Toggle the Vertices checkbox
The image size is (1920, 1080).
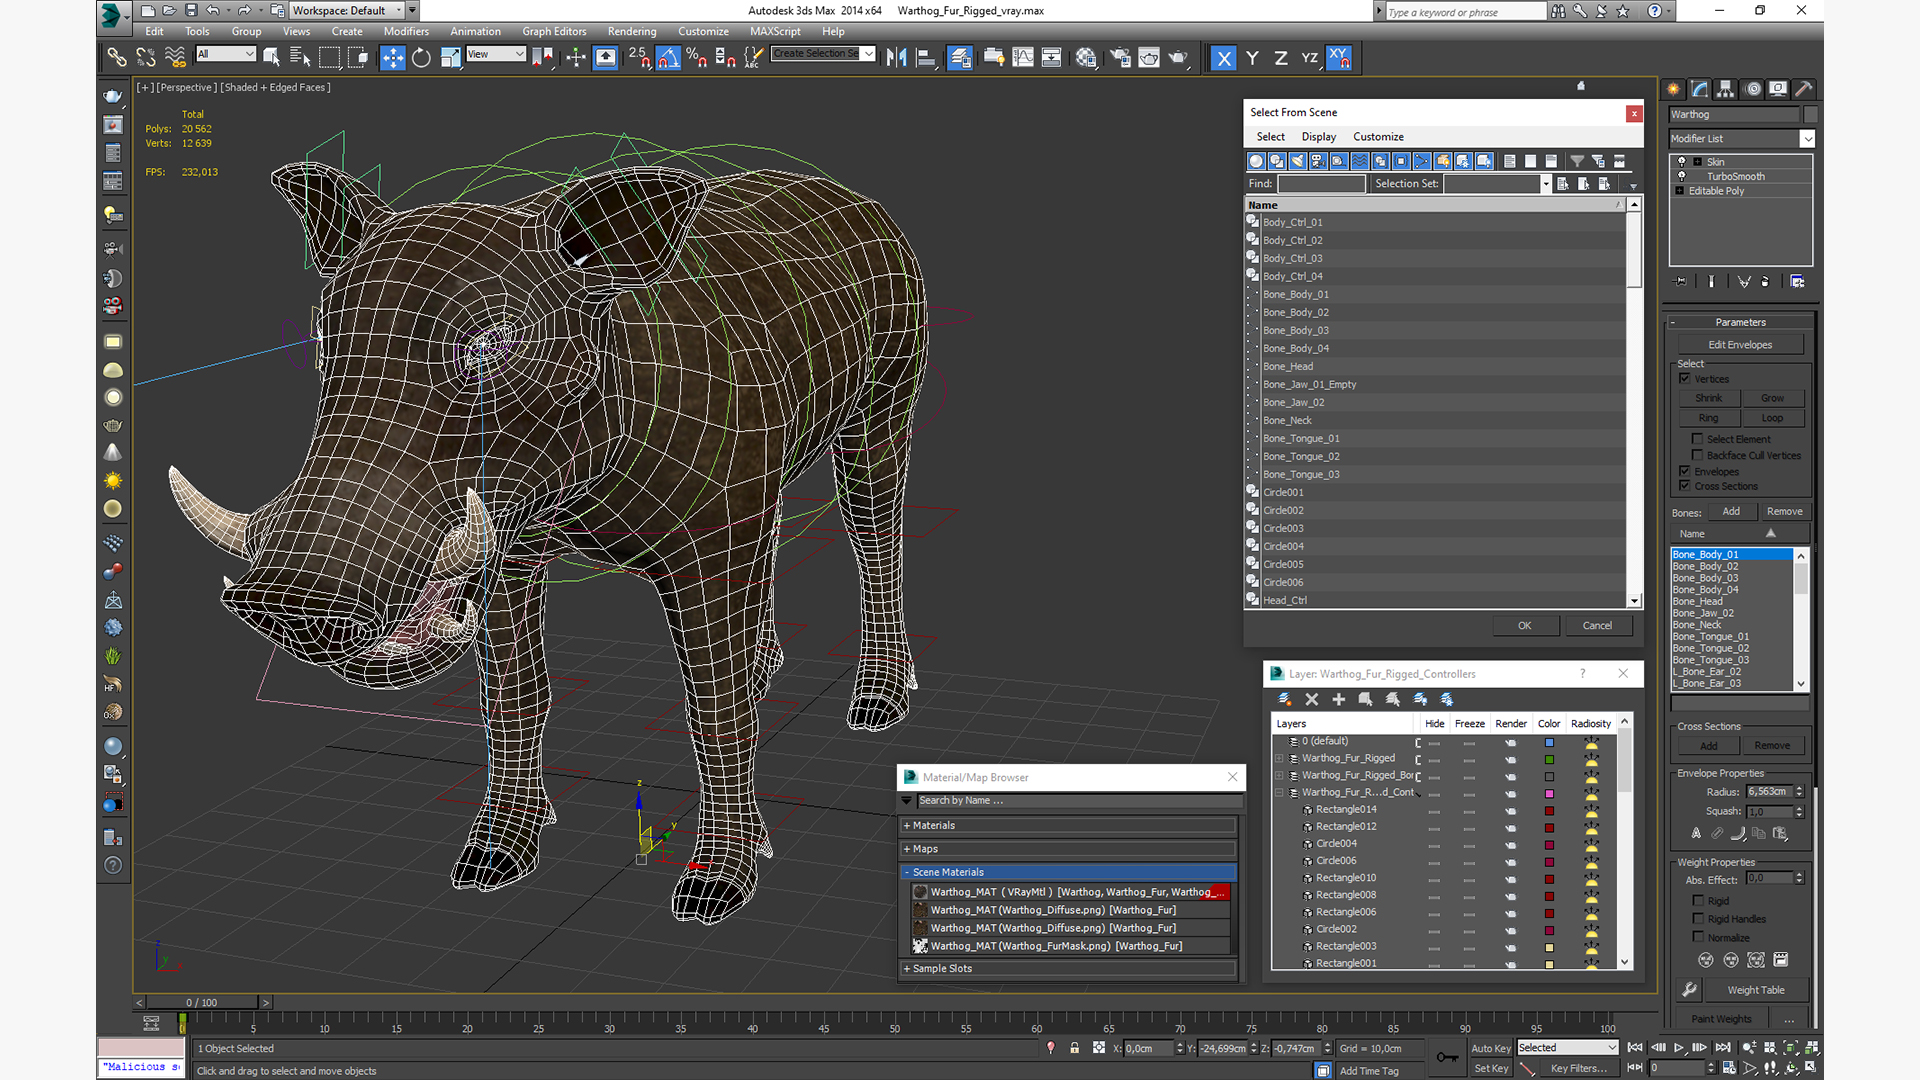(1685, 379)
